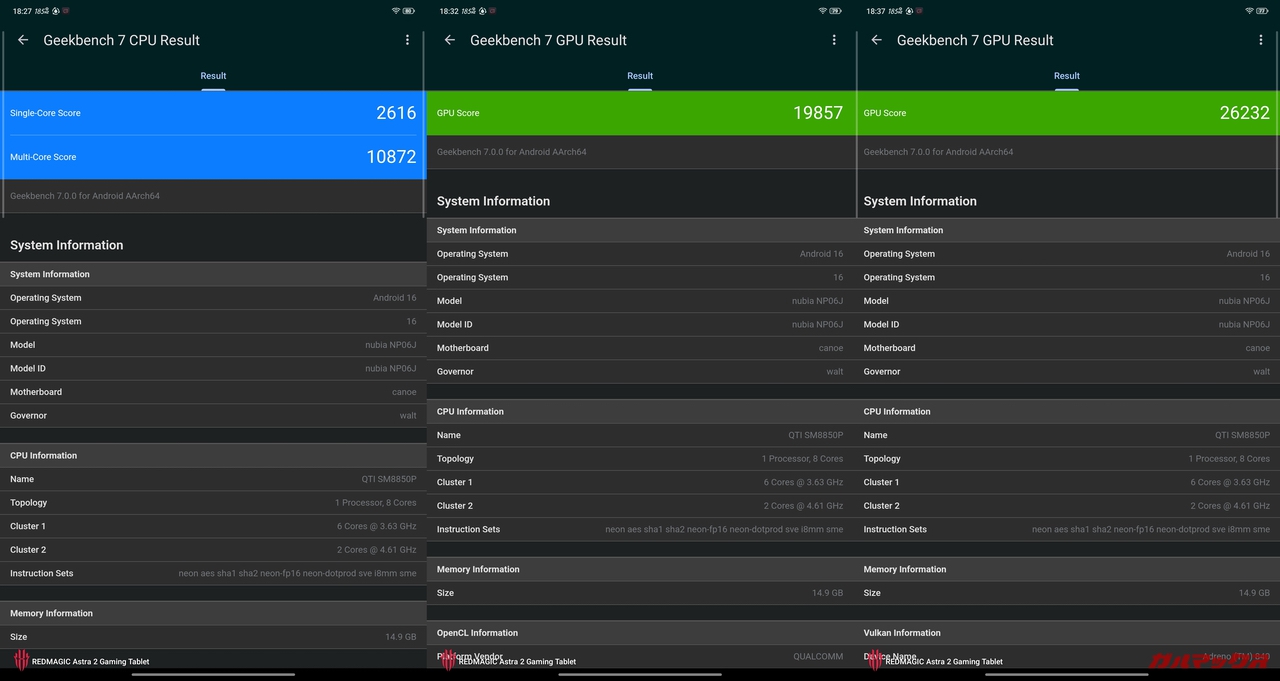Select the Result tab on the CPU screen
Viewport: 1280px width, 681px height.
coord(213,76)
